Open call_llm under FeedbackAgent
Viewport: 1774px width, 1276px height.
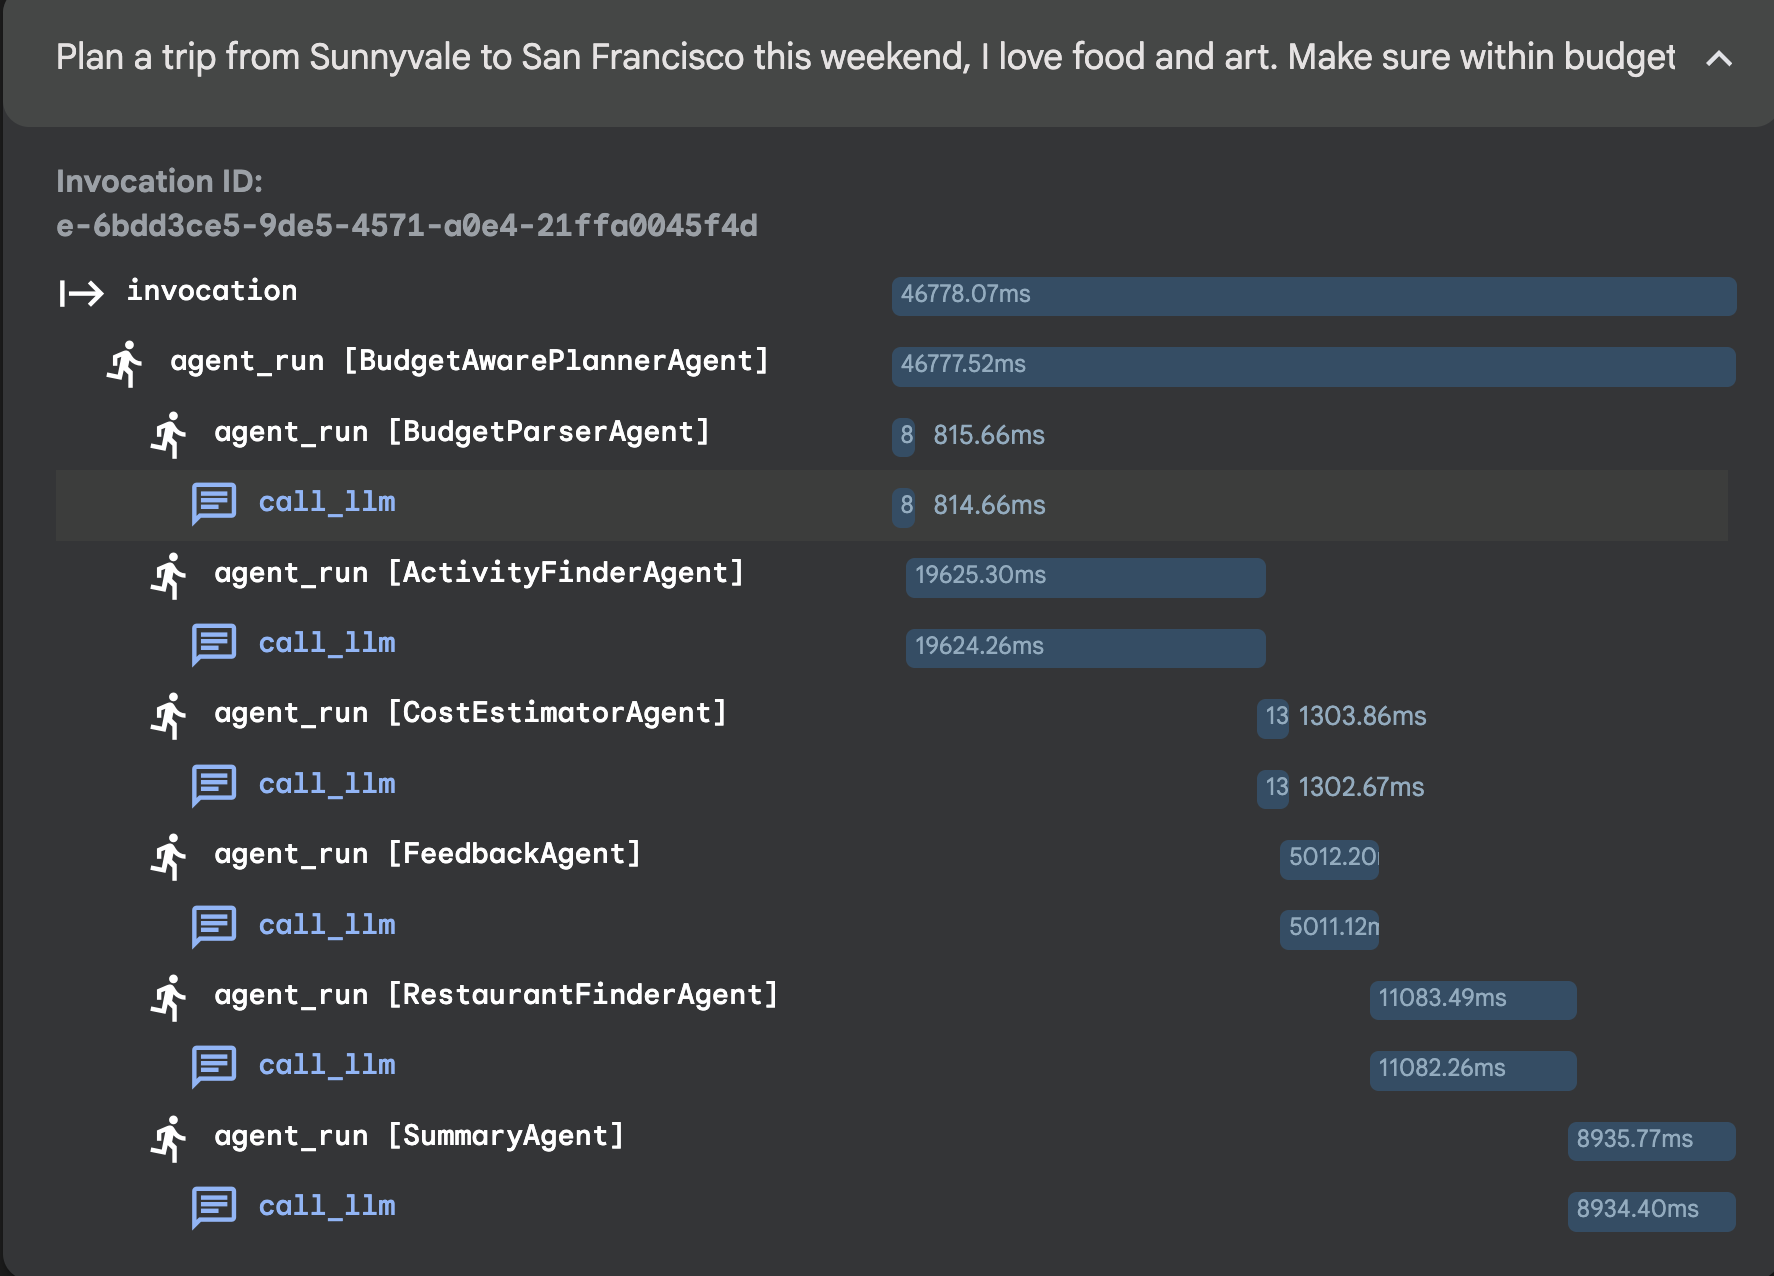tap(327, 926)
